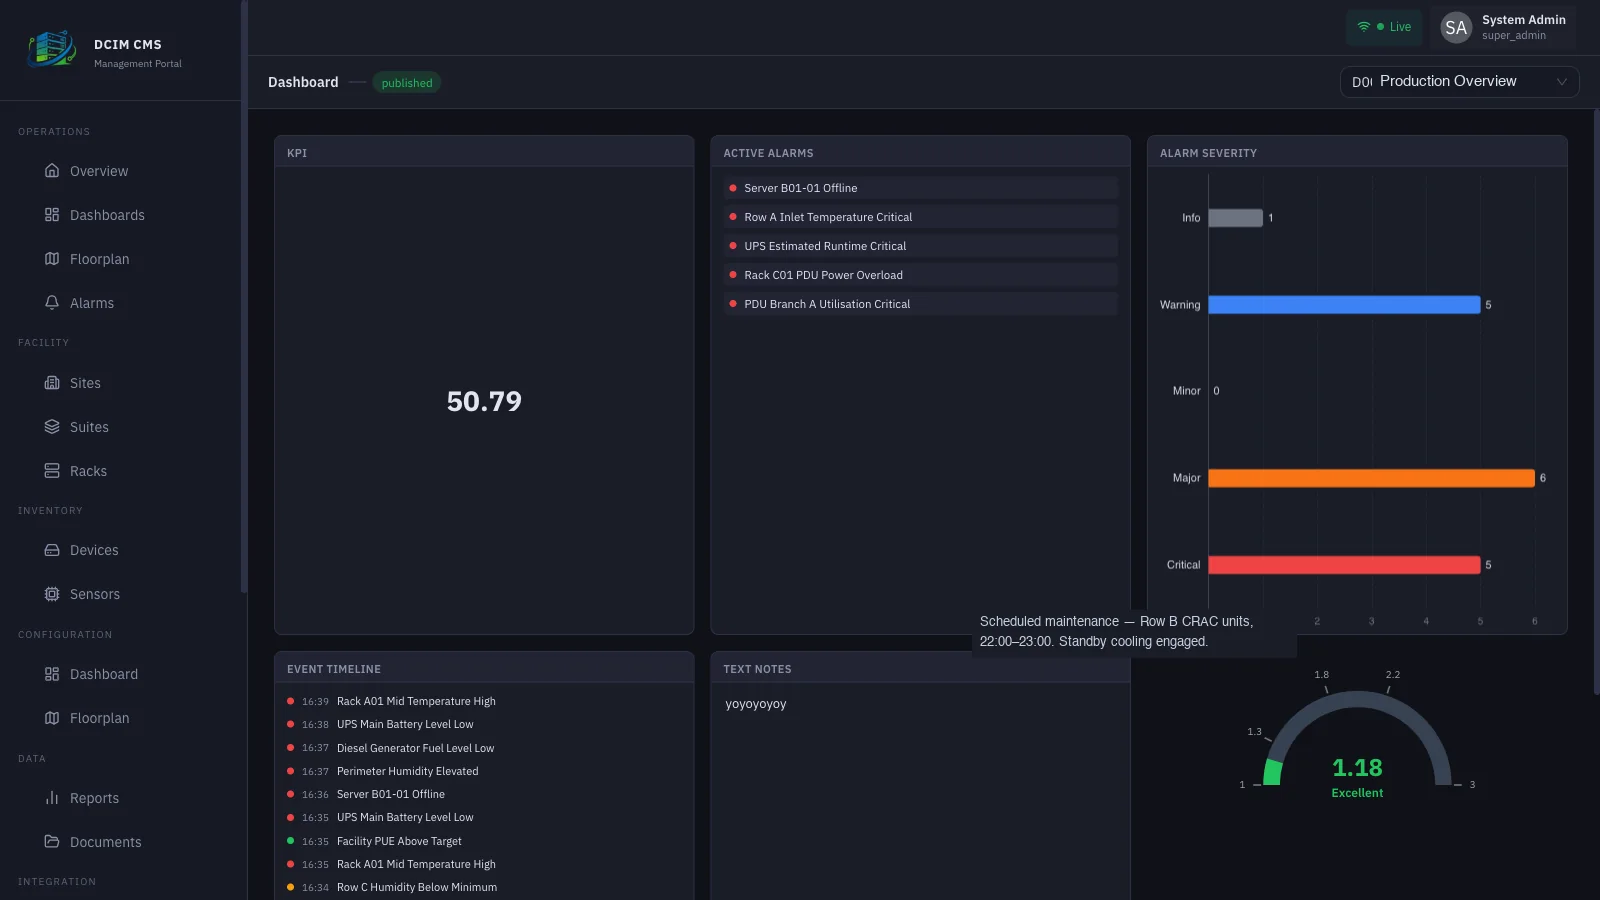The height and width of the screenshot is (900, 1600).
Task: Open the System Admin account menu
Action: 1503,28
